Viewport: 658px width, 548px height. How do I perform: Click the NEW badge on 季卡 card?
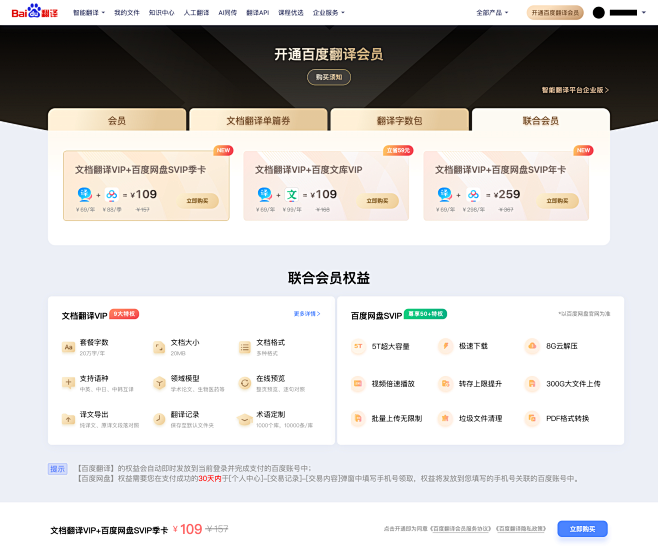point(223,150)
